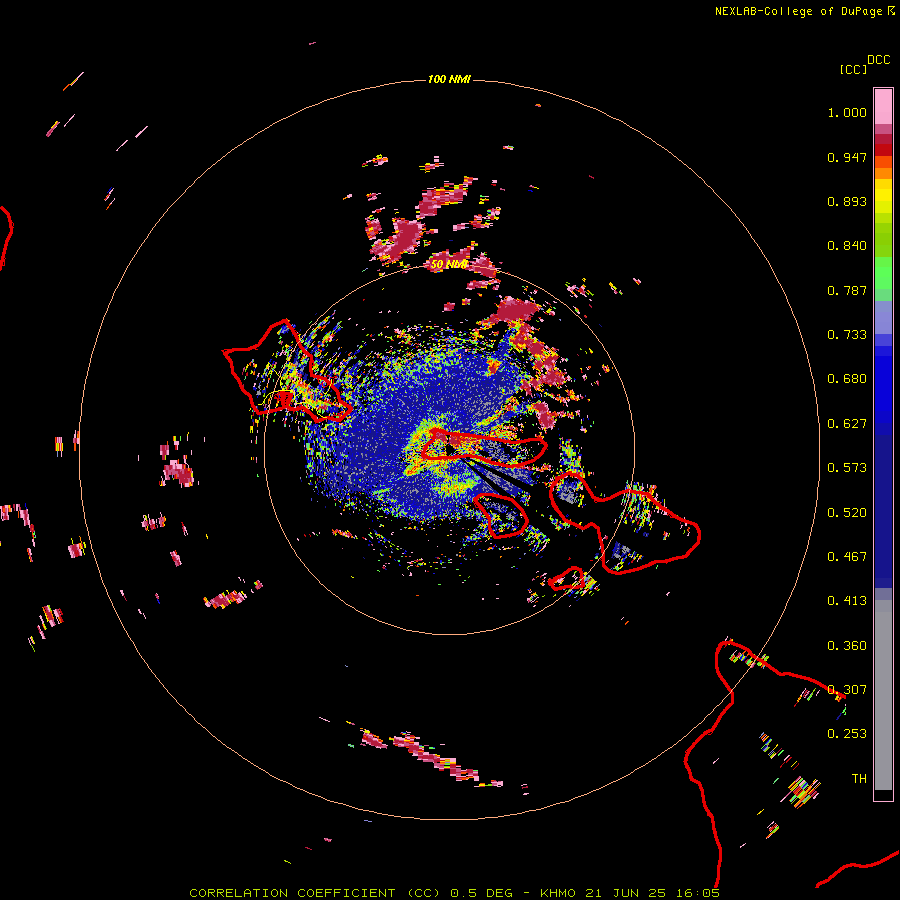Click the 0.360 scale label

[x=847, y=646]
